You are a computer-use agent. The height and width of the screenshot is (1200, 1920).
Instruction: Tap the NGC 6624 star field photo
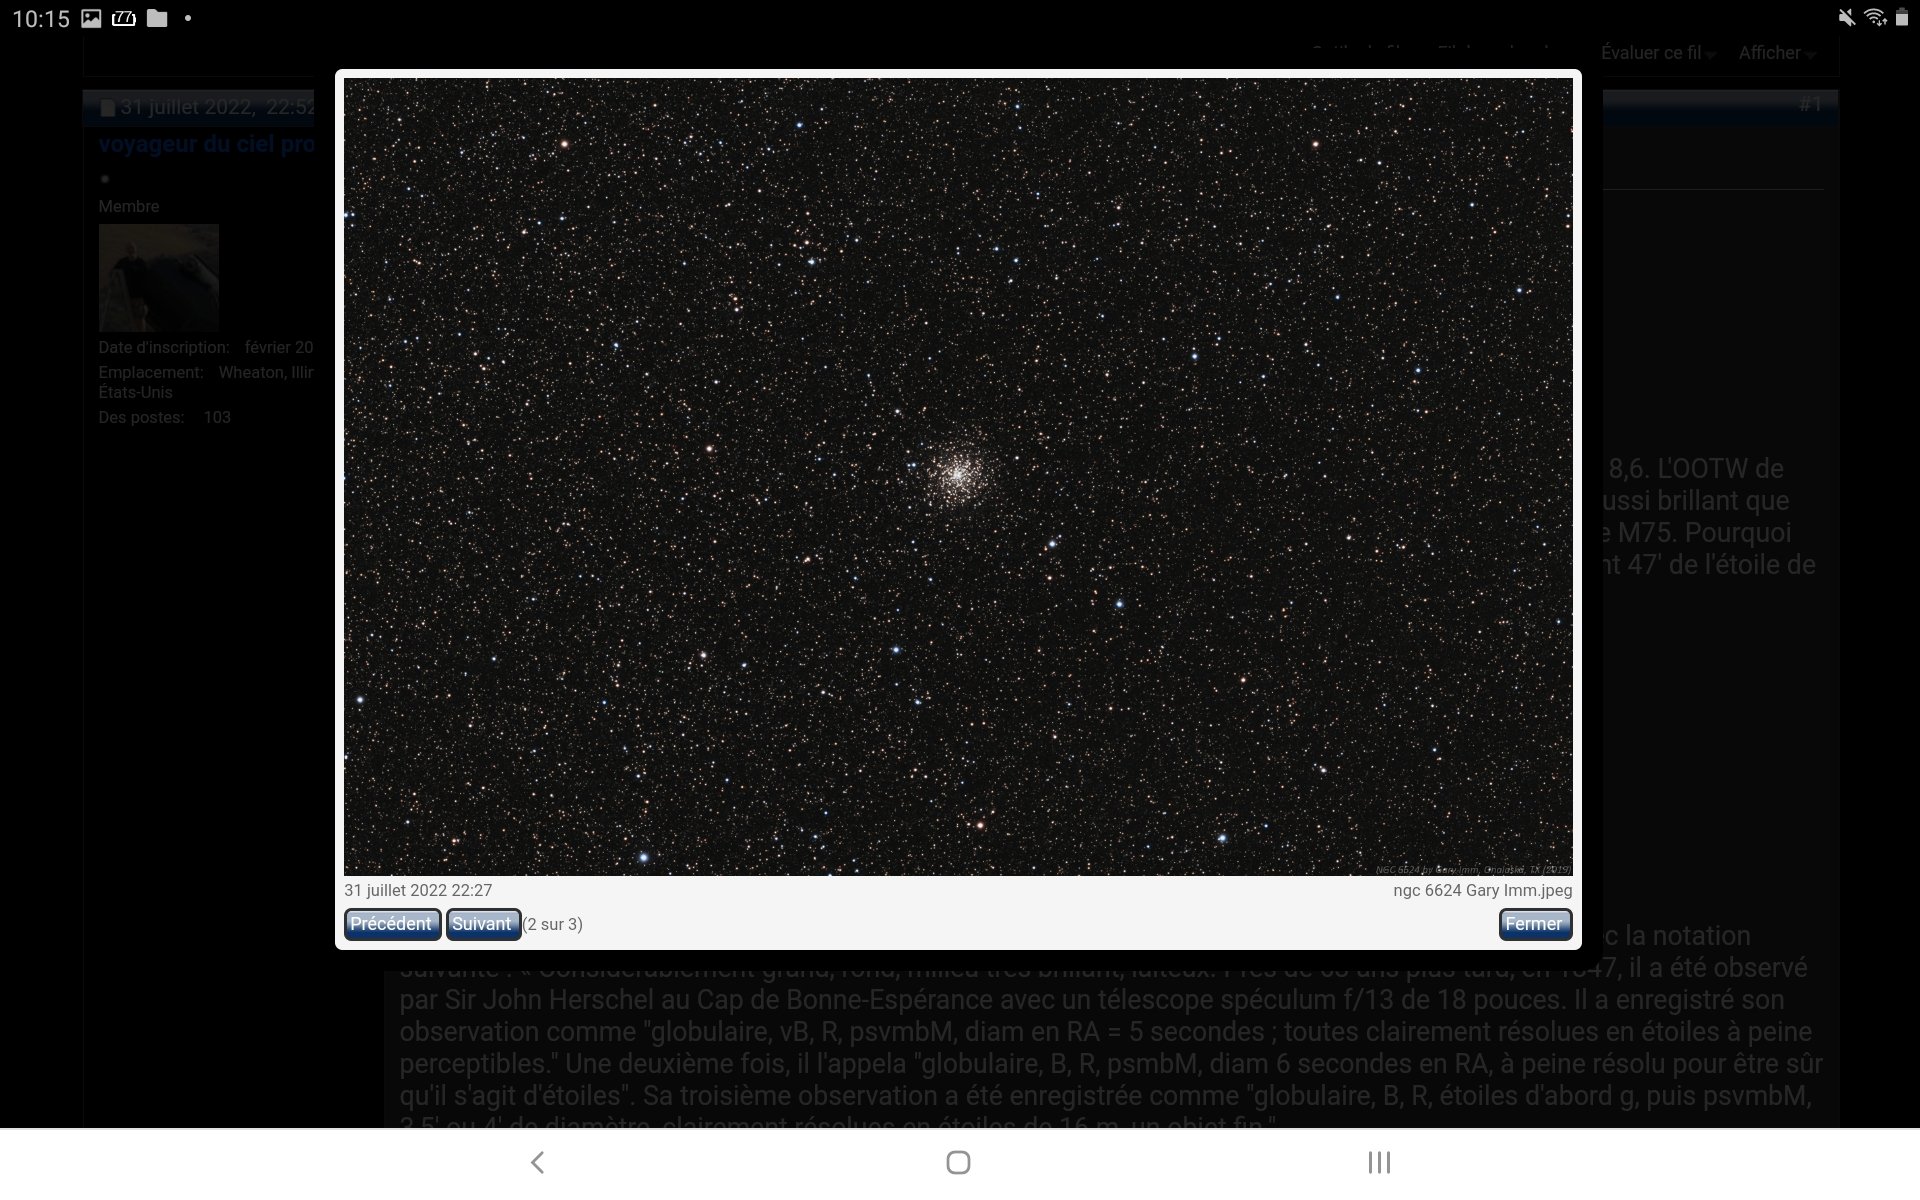coord(958,477)
